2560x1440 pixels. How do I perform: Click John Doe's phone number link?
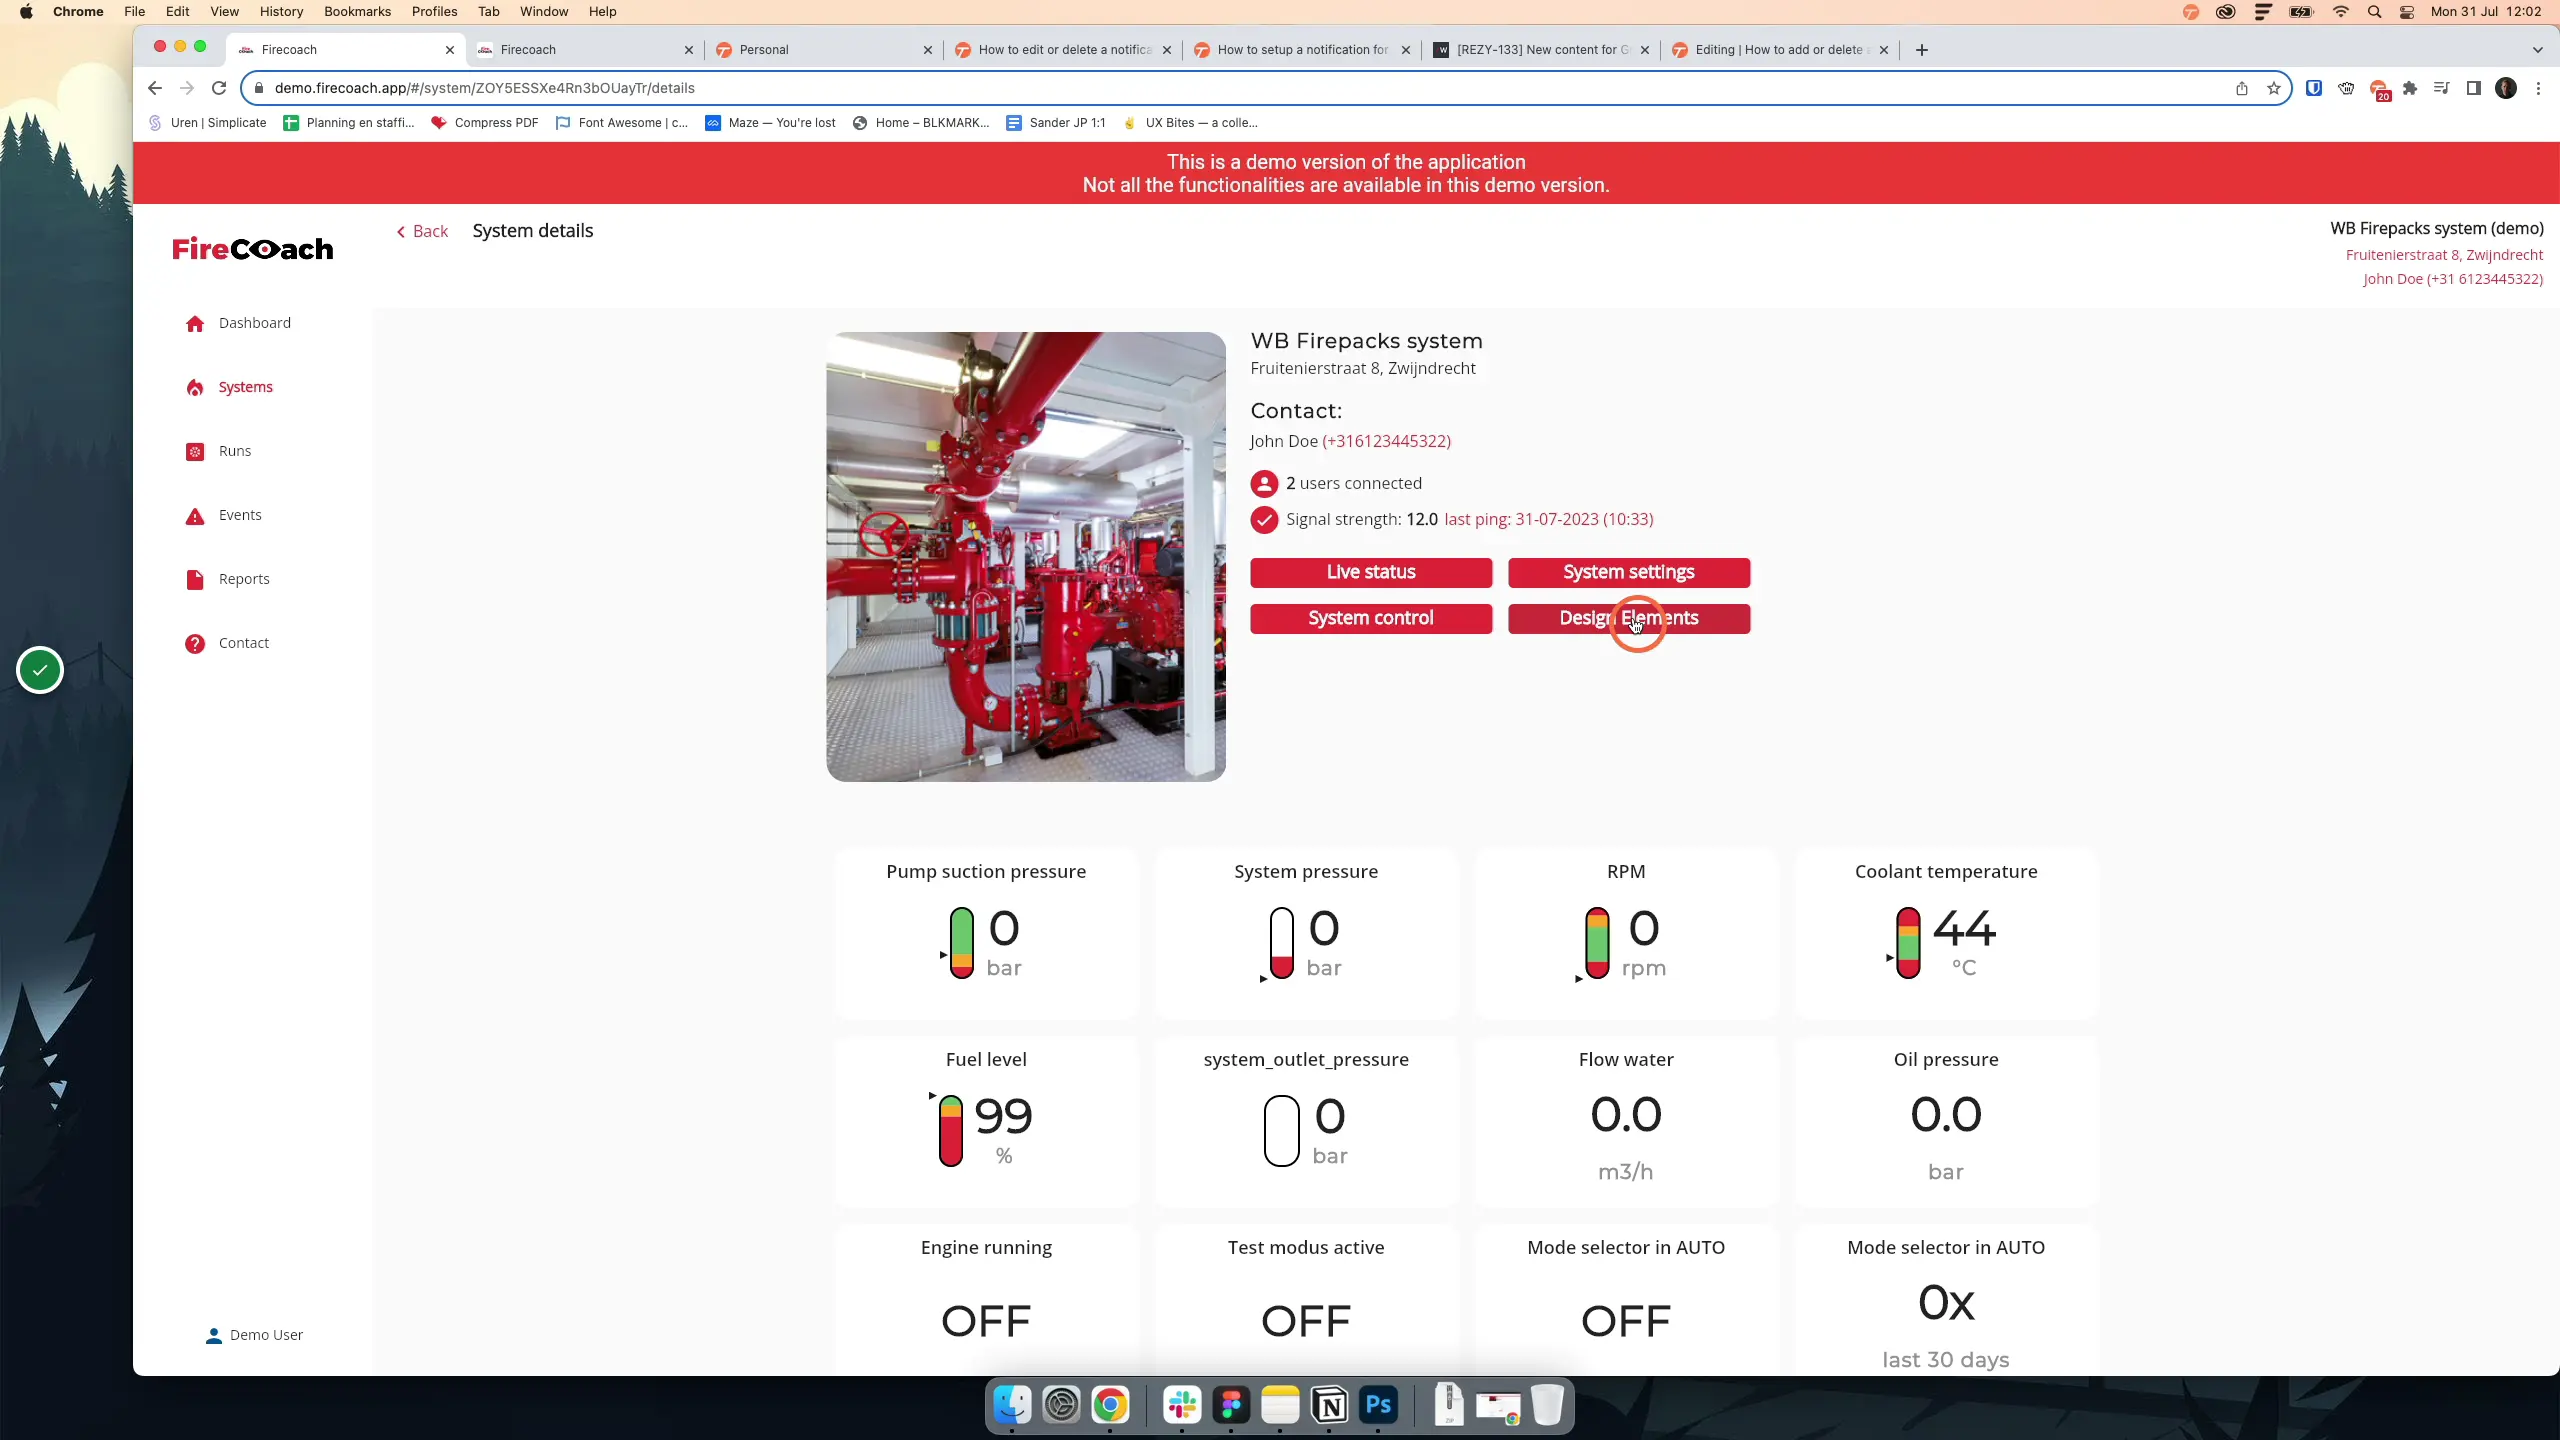pos(1386,441)
